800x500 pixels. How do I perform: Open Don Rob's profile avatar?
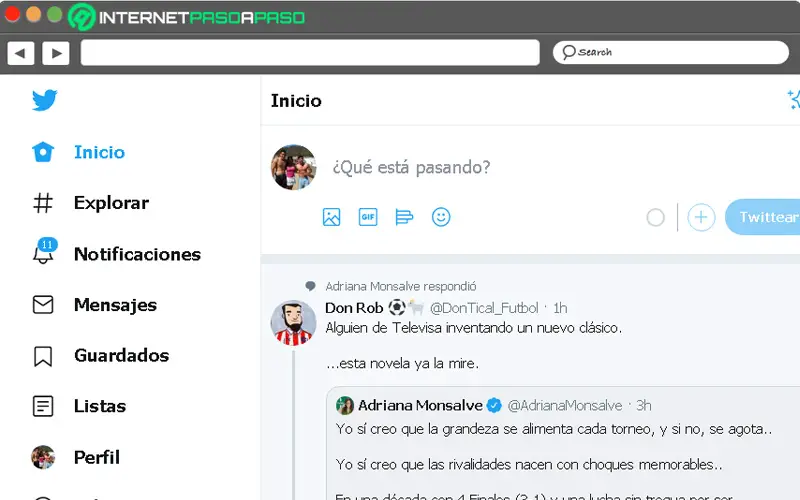click(x=293, y=323)
